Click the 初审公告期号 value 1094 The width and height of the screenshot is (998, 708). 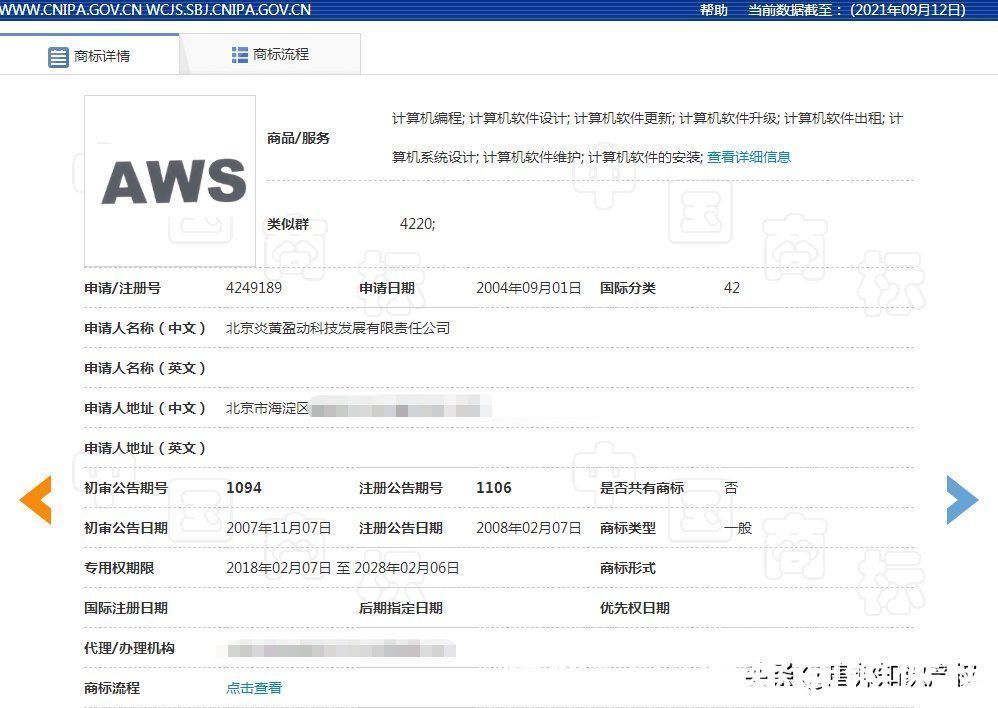(x=244, y=487)
